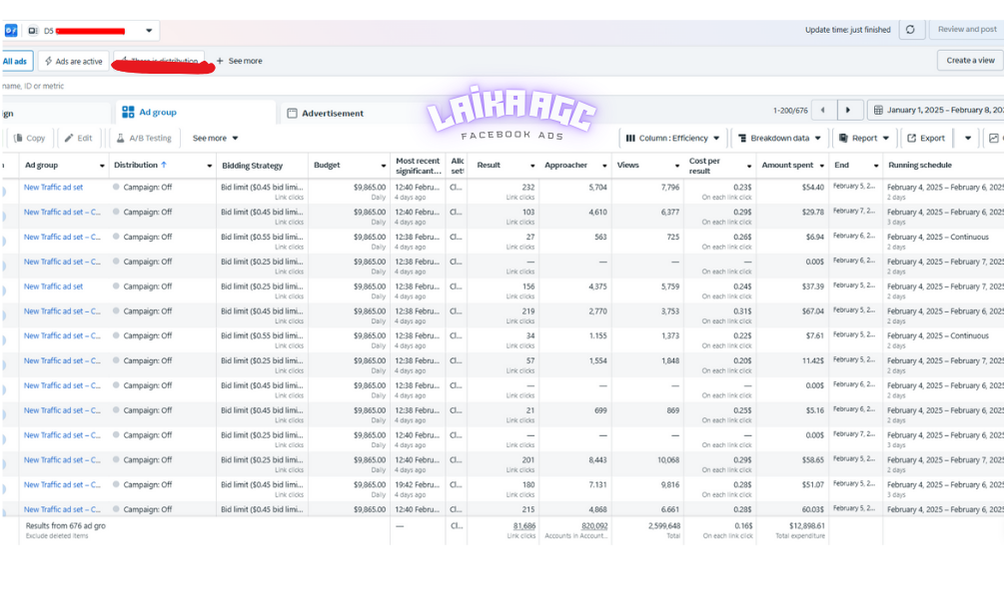The image size is (1004, 590).
Task: Expand the Breakdown data dropdown
Action: (x=779, y=138)
